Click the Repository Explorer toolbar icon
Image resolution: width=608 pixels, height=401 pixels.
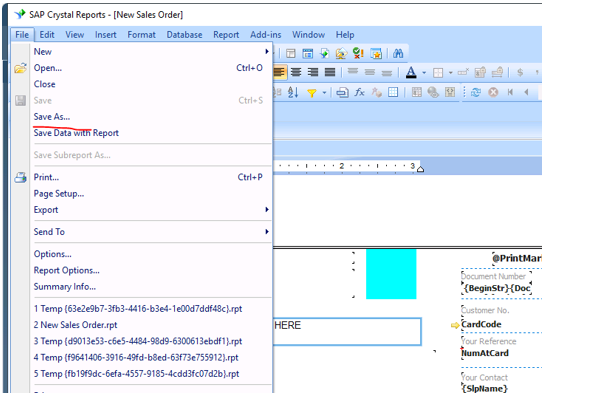click(341, 53)
